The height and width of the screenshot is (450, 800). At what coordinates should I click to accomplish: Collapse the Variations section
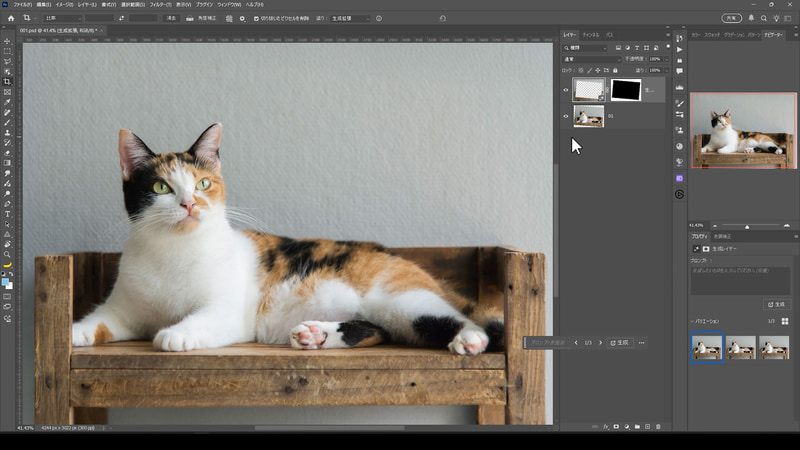(692, 321)
